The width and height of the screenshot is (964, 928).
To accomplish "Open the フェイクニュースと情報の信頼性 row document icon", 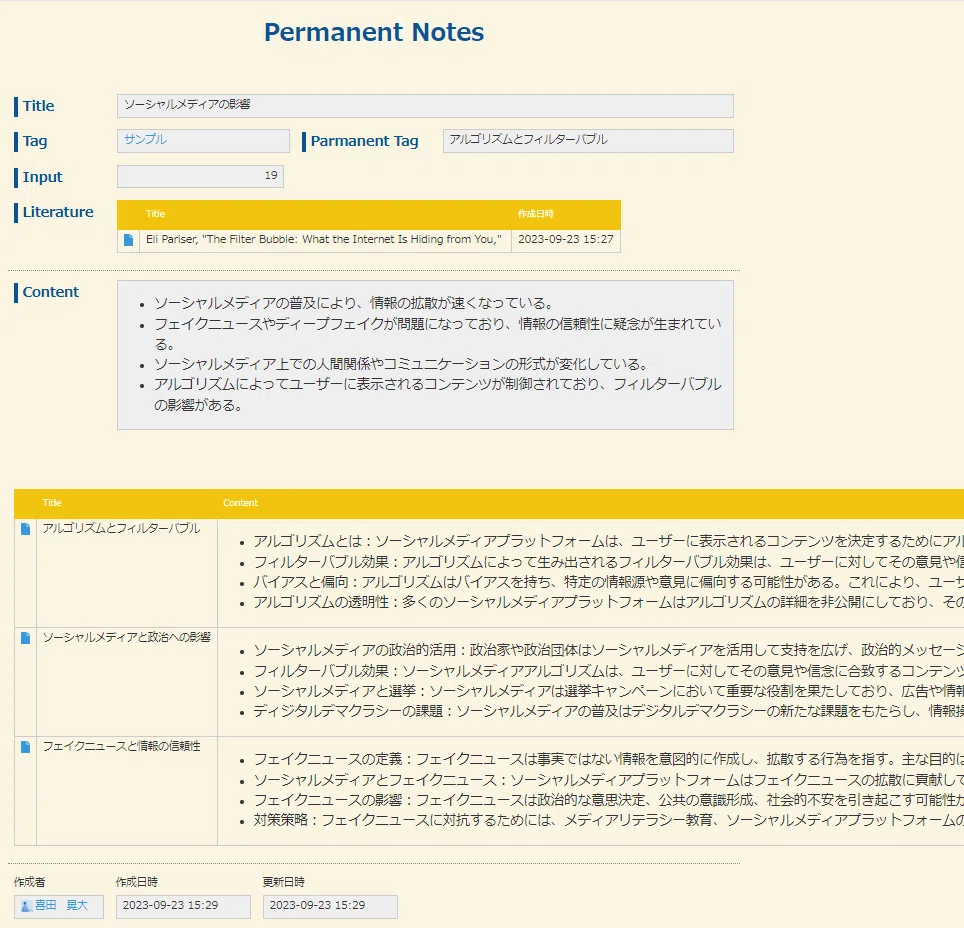I will [x=25, y=747].
